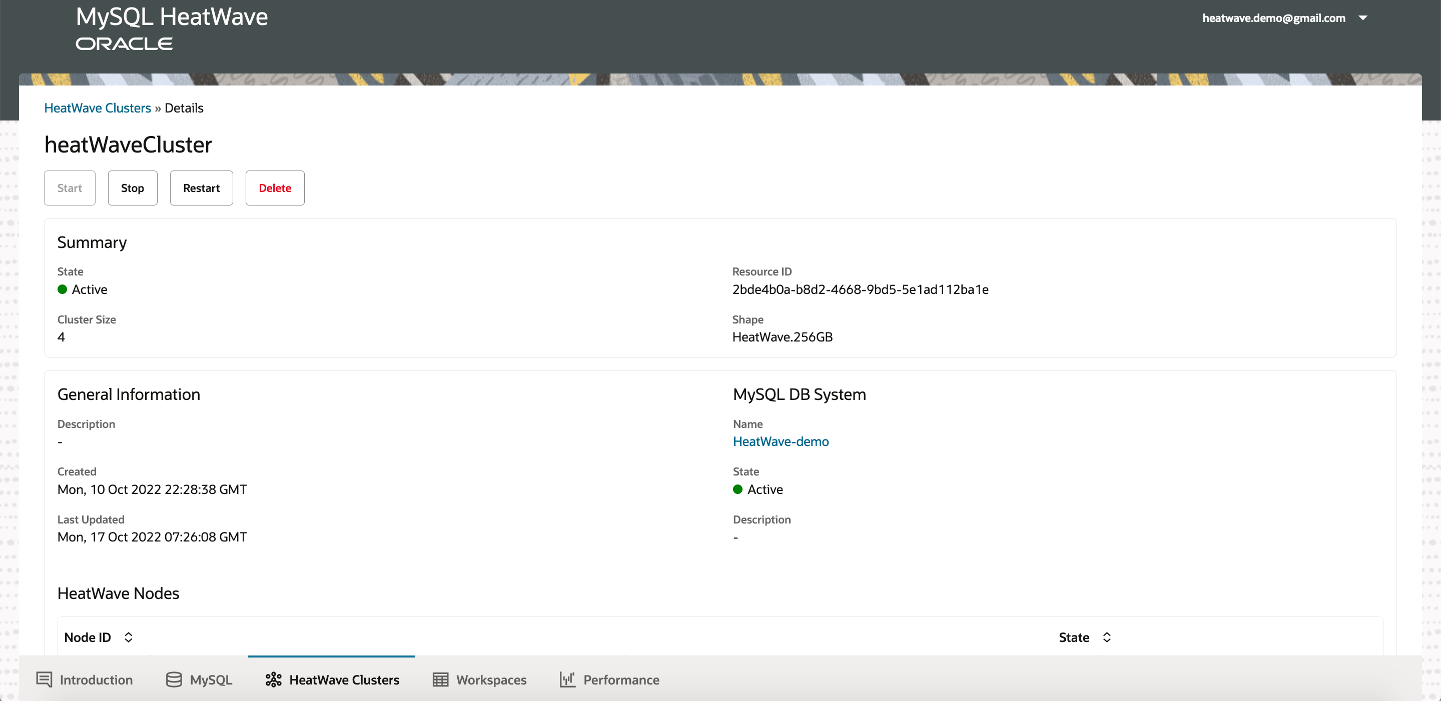Select the Introduction chat icon in bottom bar
Image resolution: width=1442 pixels, height=702 pixels.
pyautogui.click(x=44, y=679)
